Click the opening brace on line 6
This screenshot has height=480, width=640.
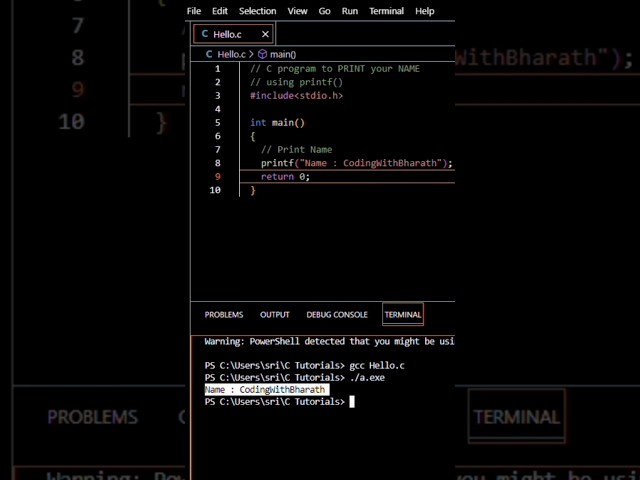(253, 136)
